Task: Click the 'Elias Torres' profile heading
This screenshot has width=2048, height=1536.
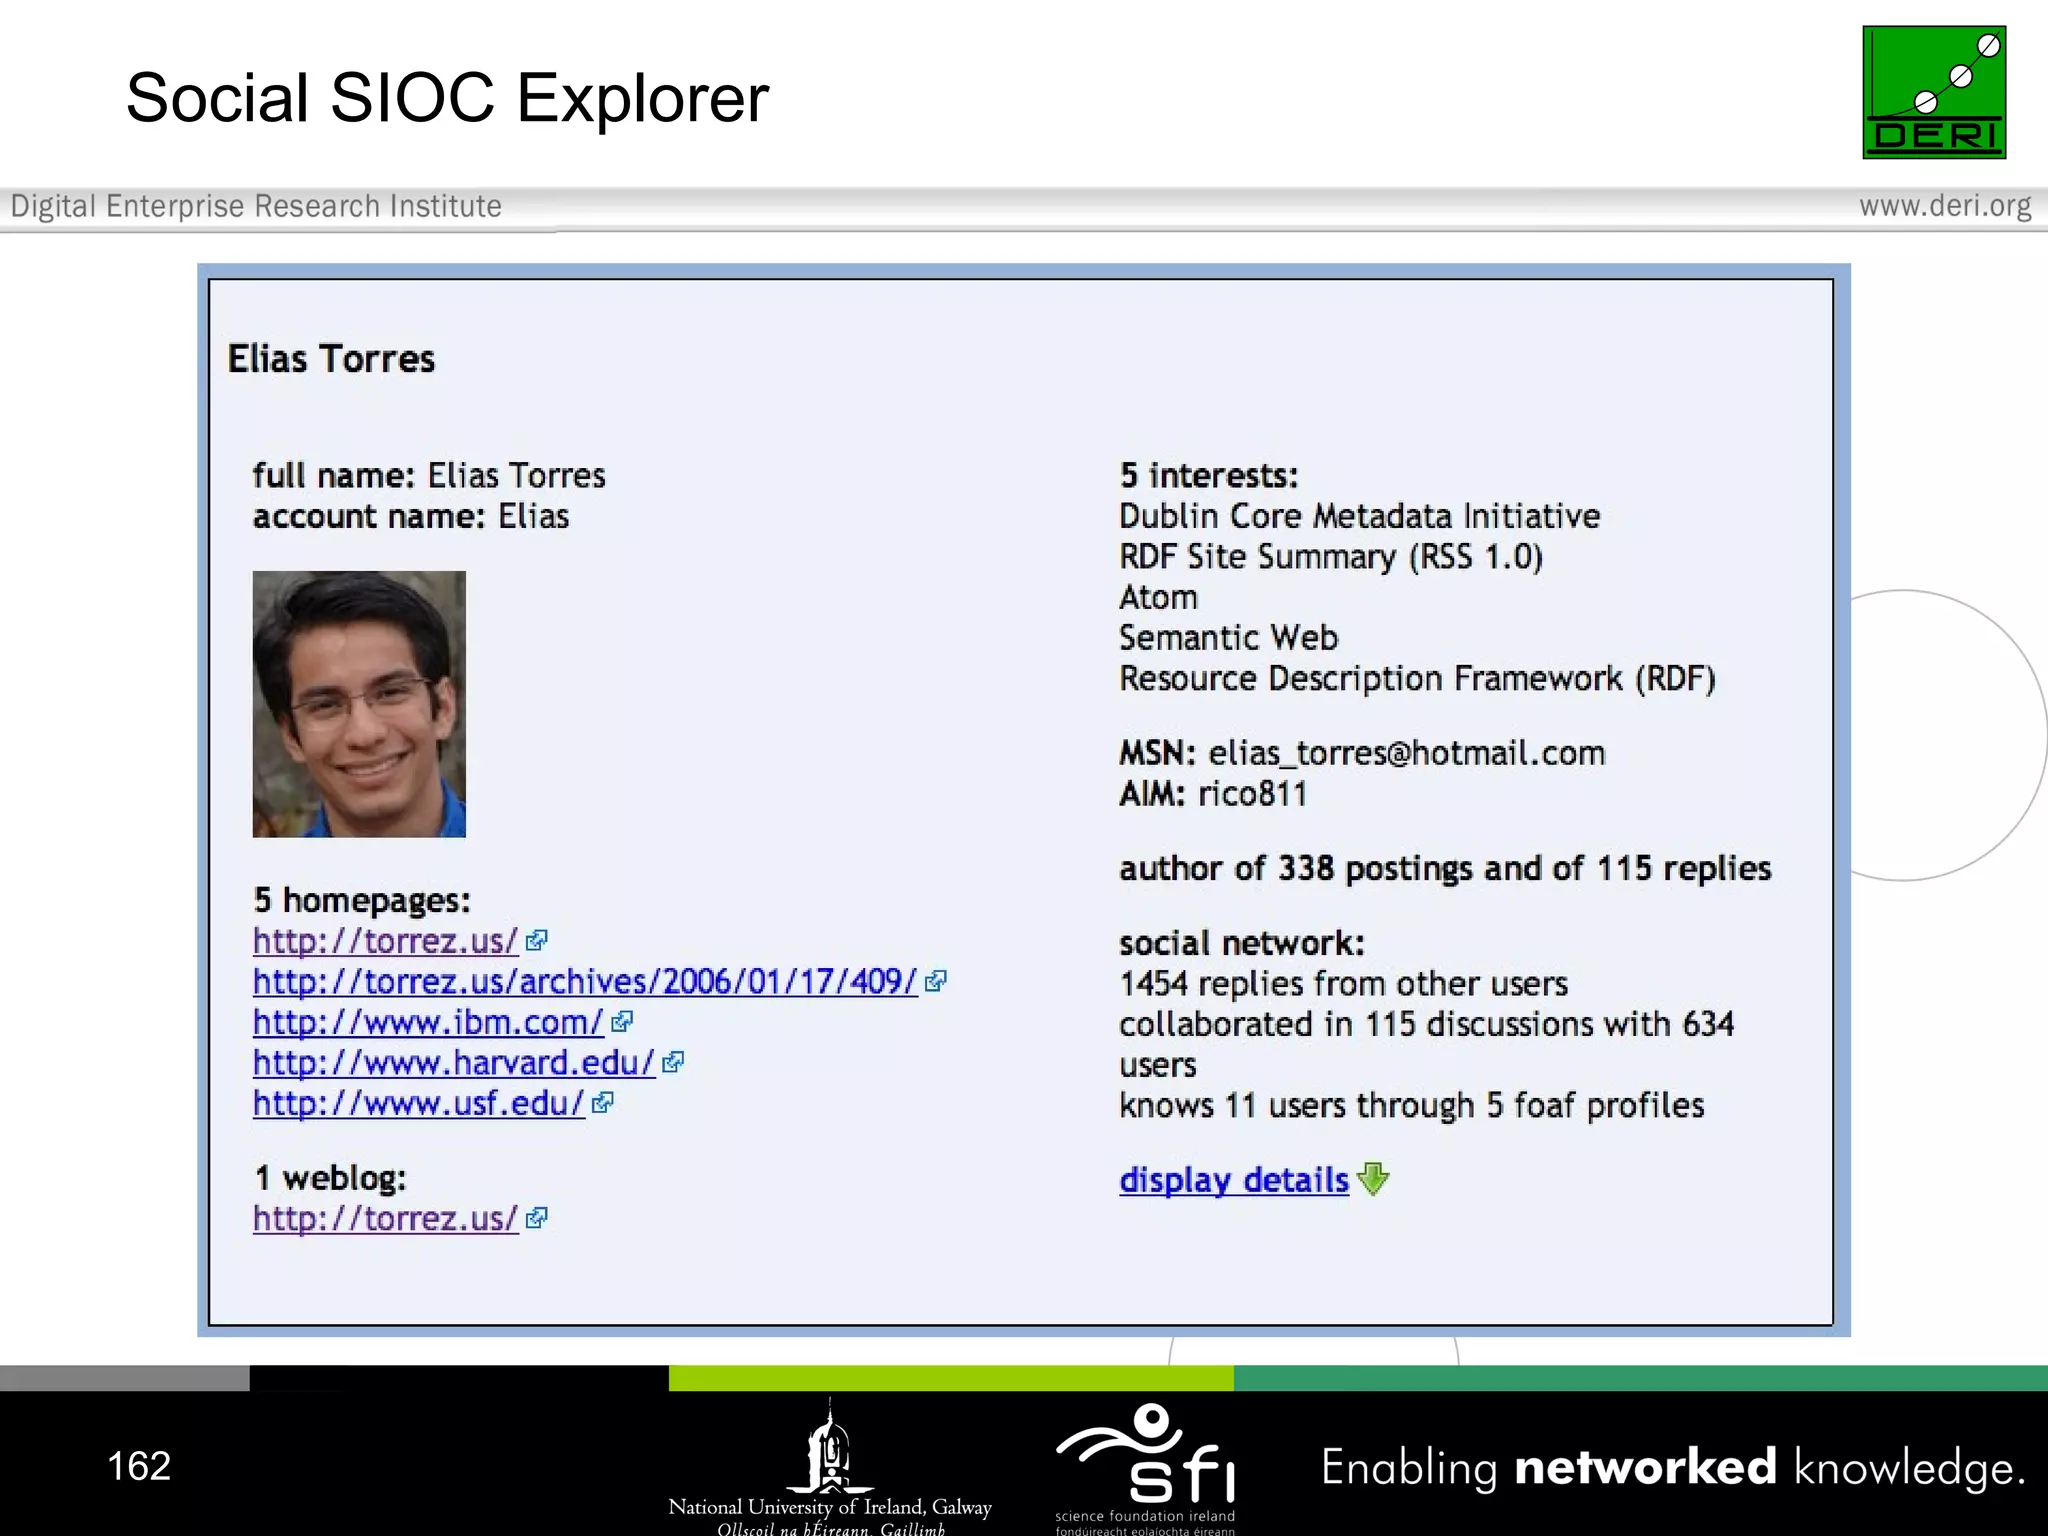Action: [x=331, y=359]
